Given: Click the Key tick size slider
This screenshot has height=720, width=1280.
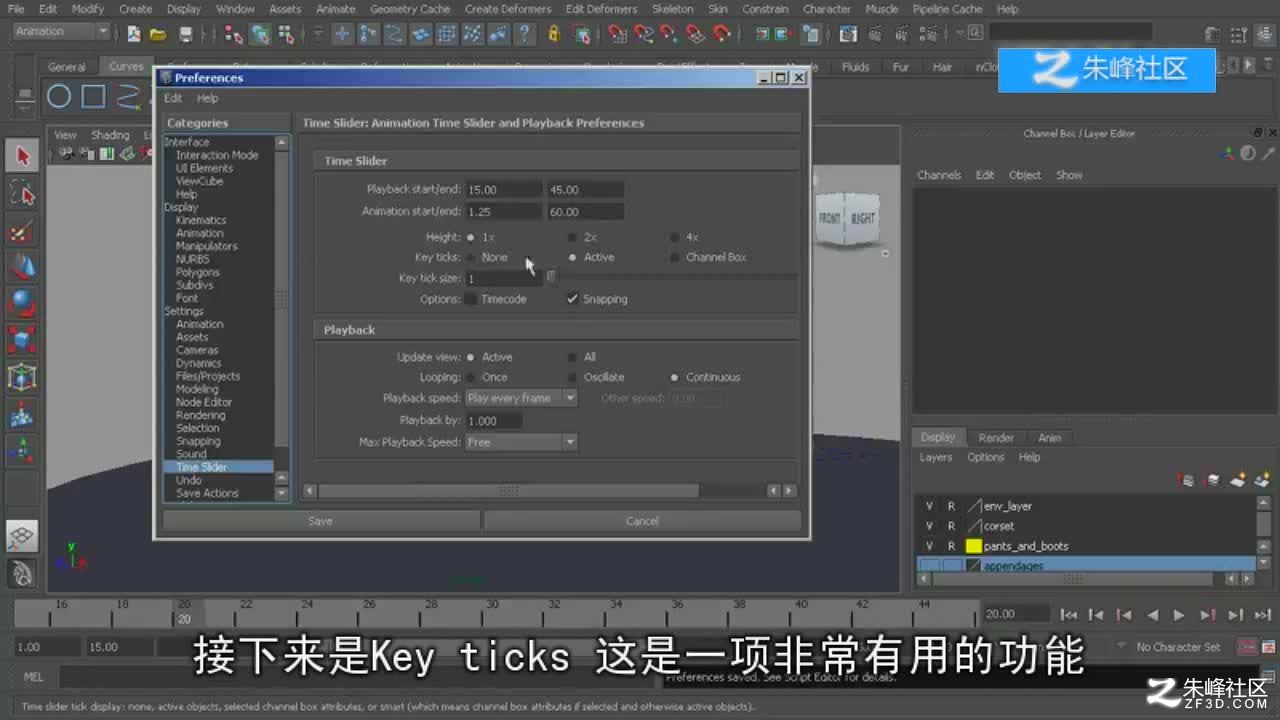Looking at the screenshot, I should click(x=551, y=278).
